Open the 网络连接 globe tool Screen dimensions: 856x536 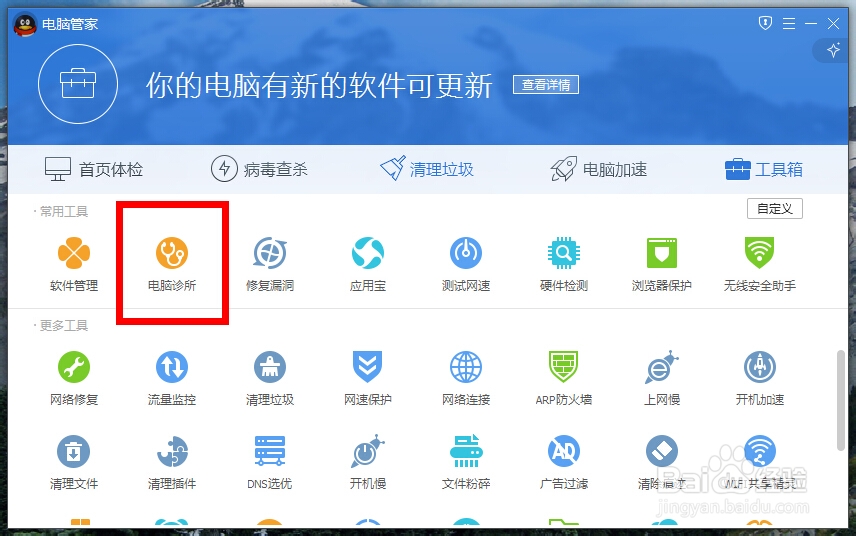click(x=466, y=378)
